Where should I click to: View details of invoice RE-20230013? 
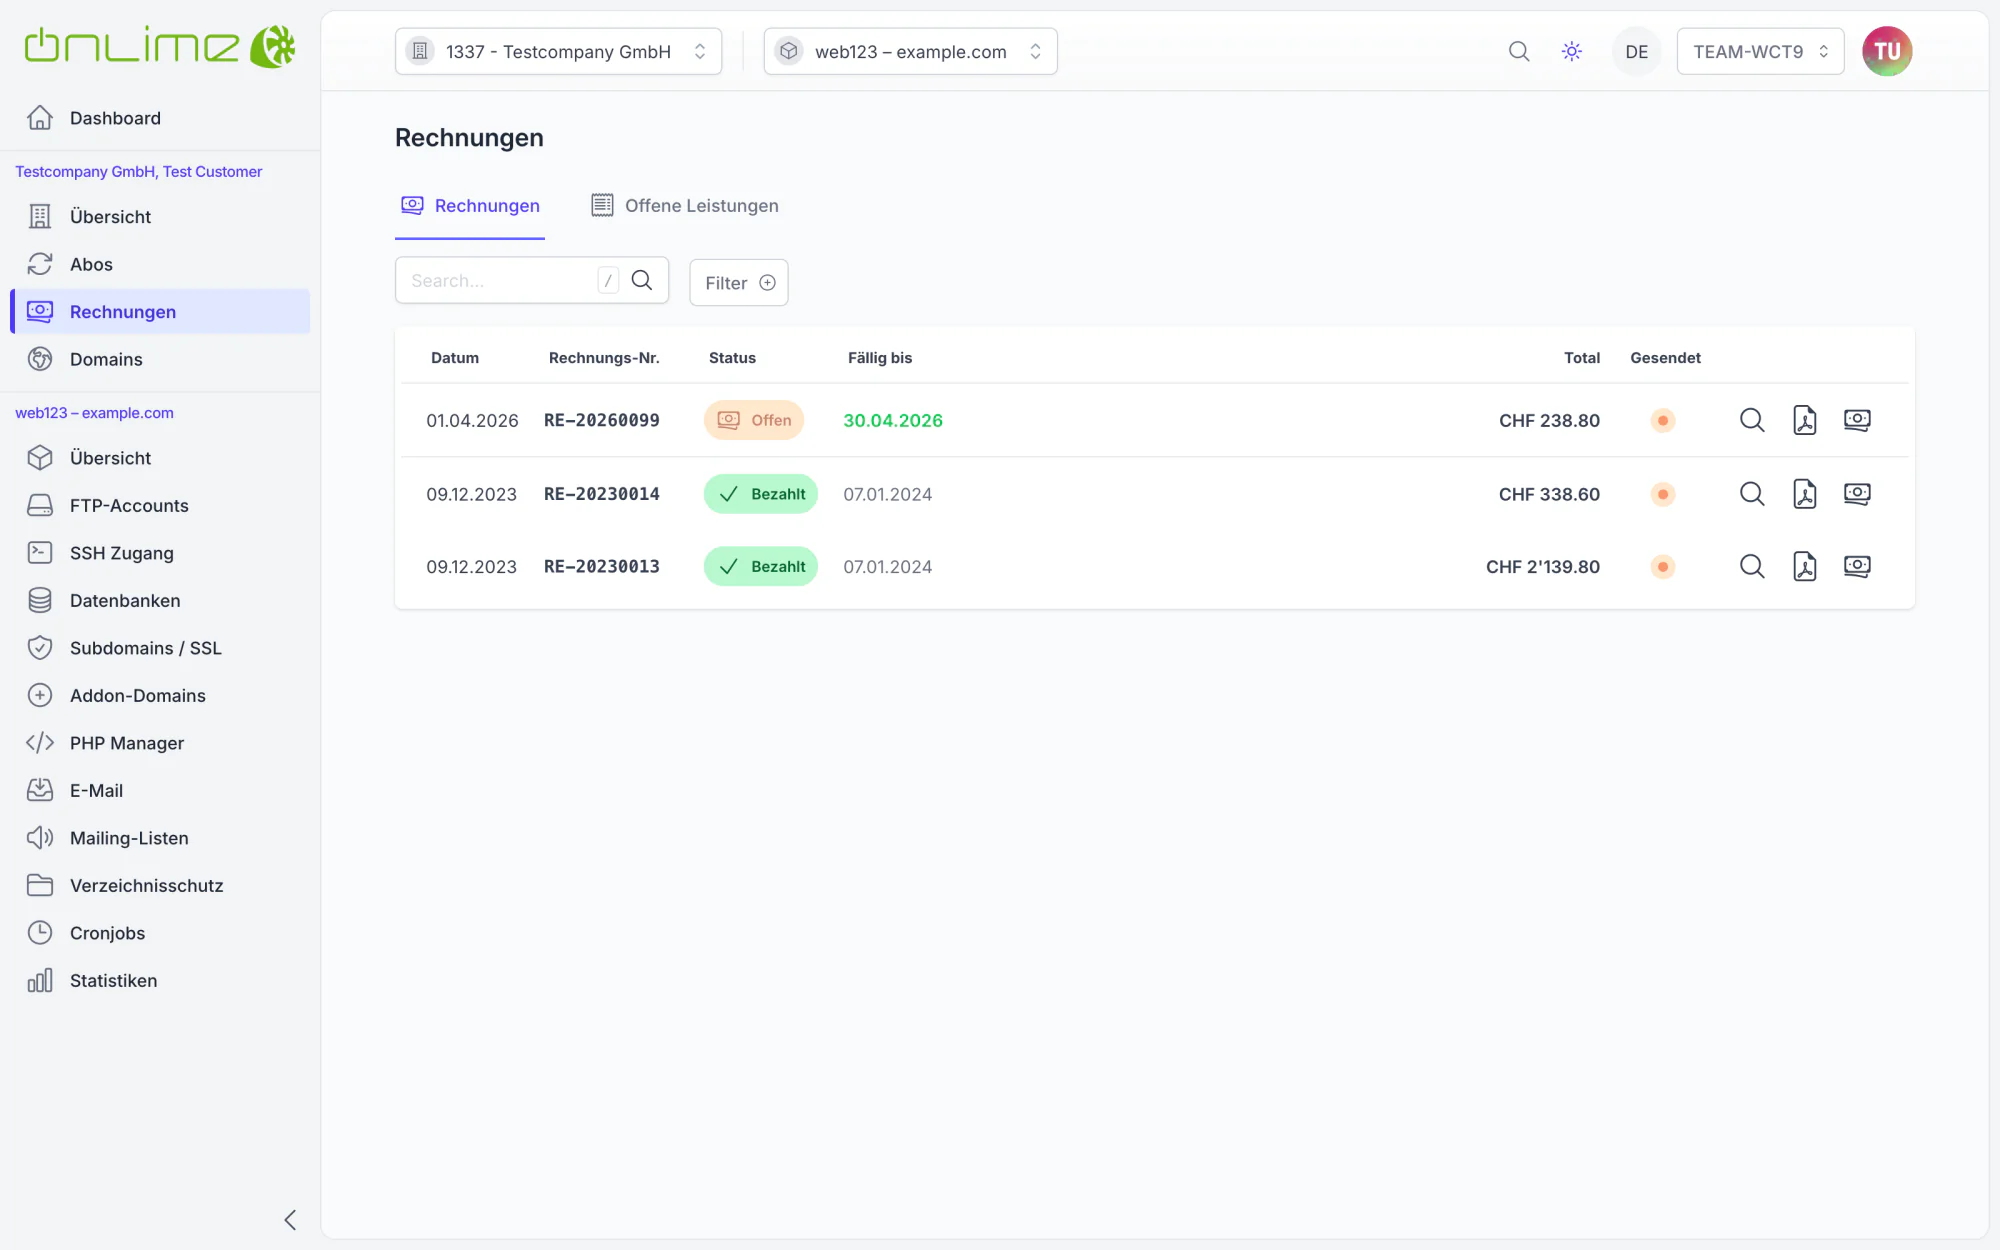click(1751, 566)
